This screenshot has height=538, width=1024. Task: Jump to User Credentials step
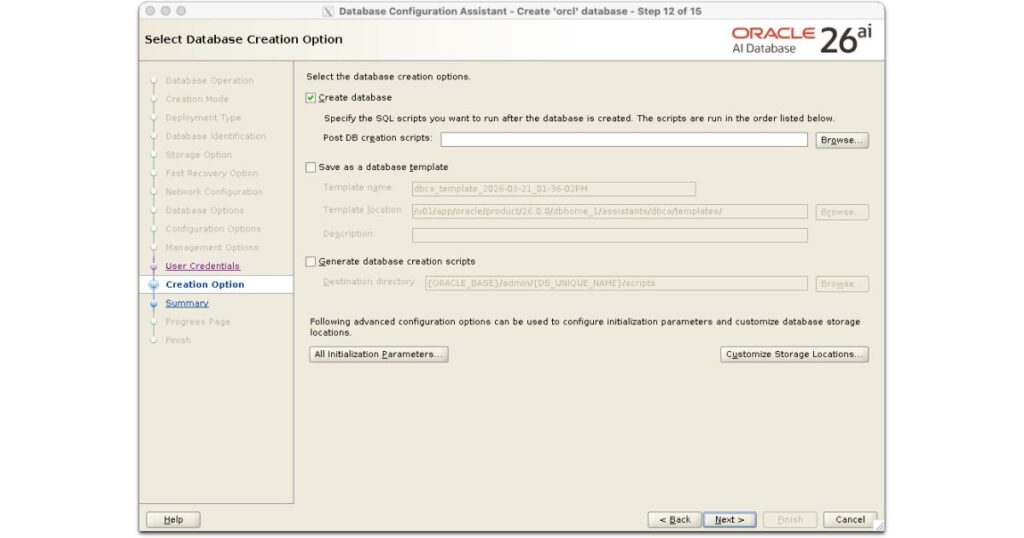click(x=202, y=266)
